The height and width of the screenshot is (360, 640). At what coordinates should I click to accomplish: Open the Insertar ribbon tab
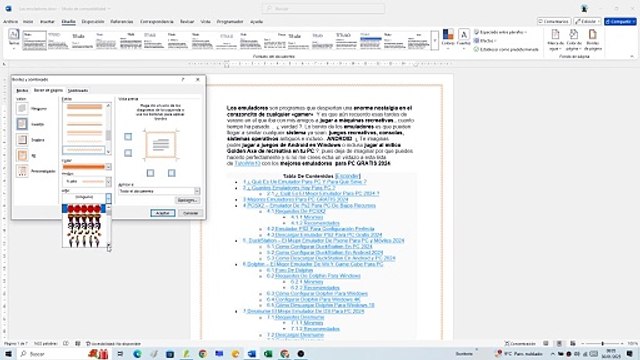click(47, 22)
